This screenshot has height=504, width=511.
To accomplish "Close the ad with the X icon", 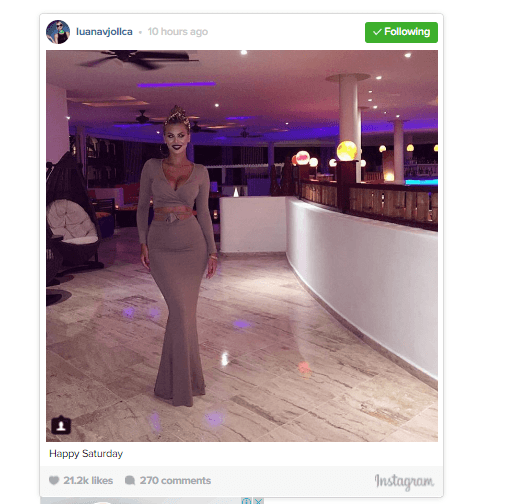I will 258,501.
